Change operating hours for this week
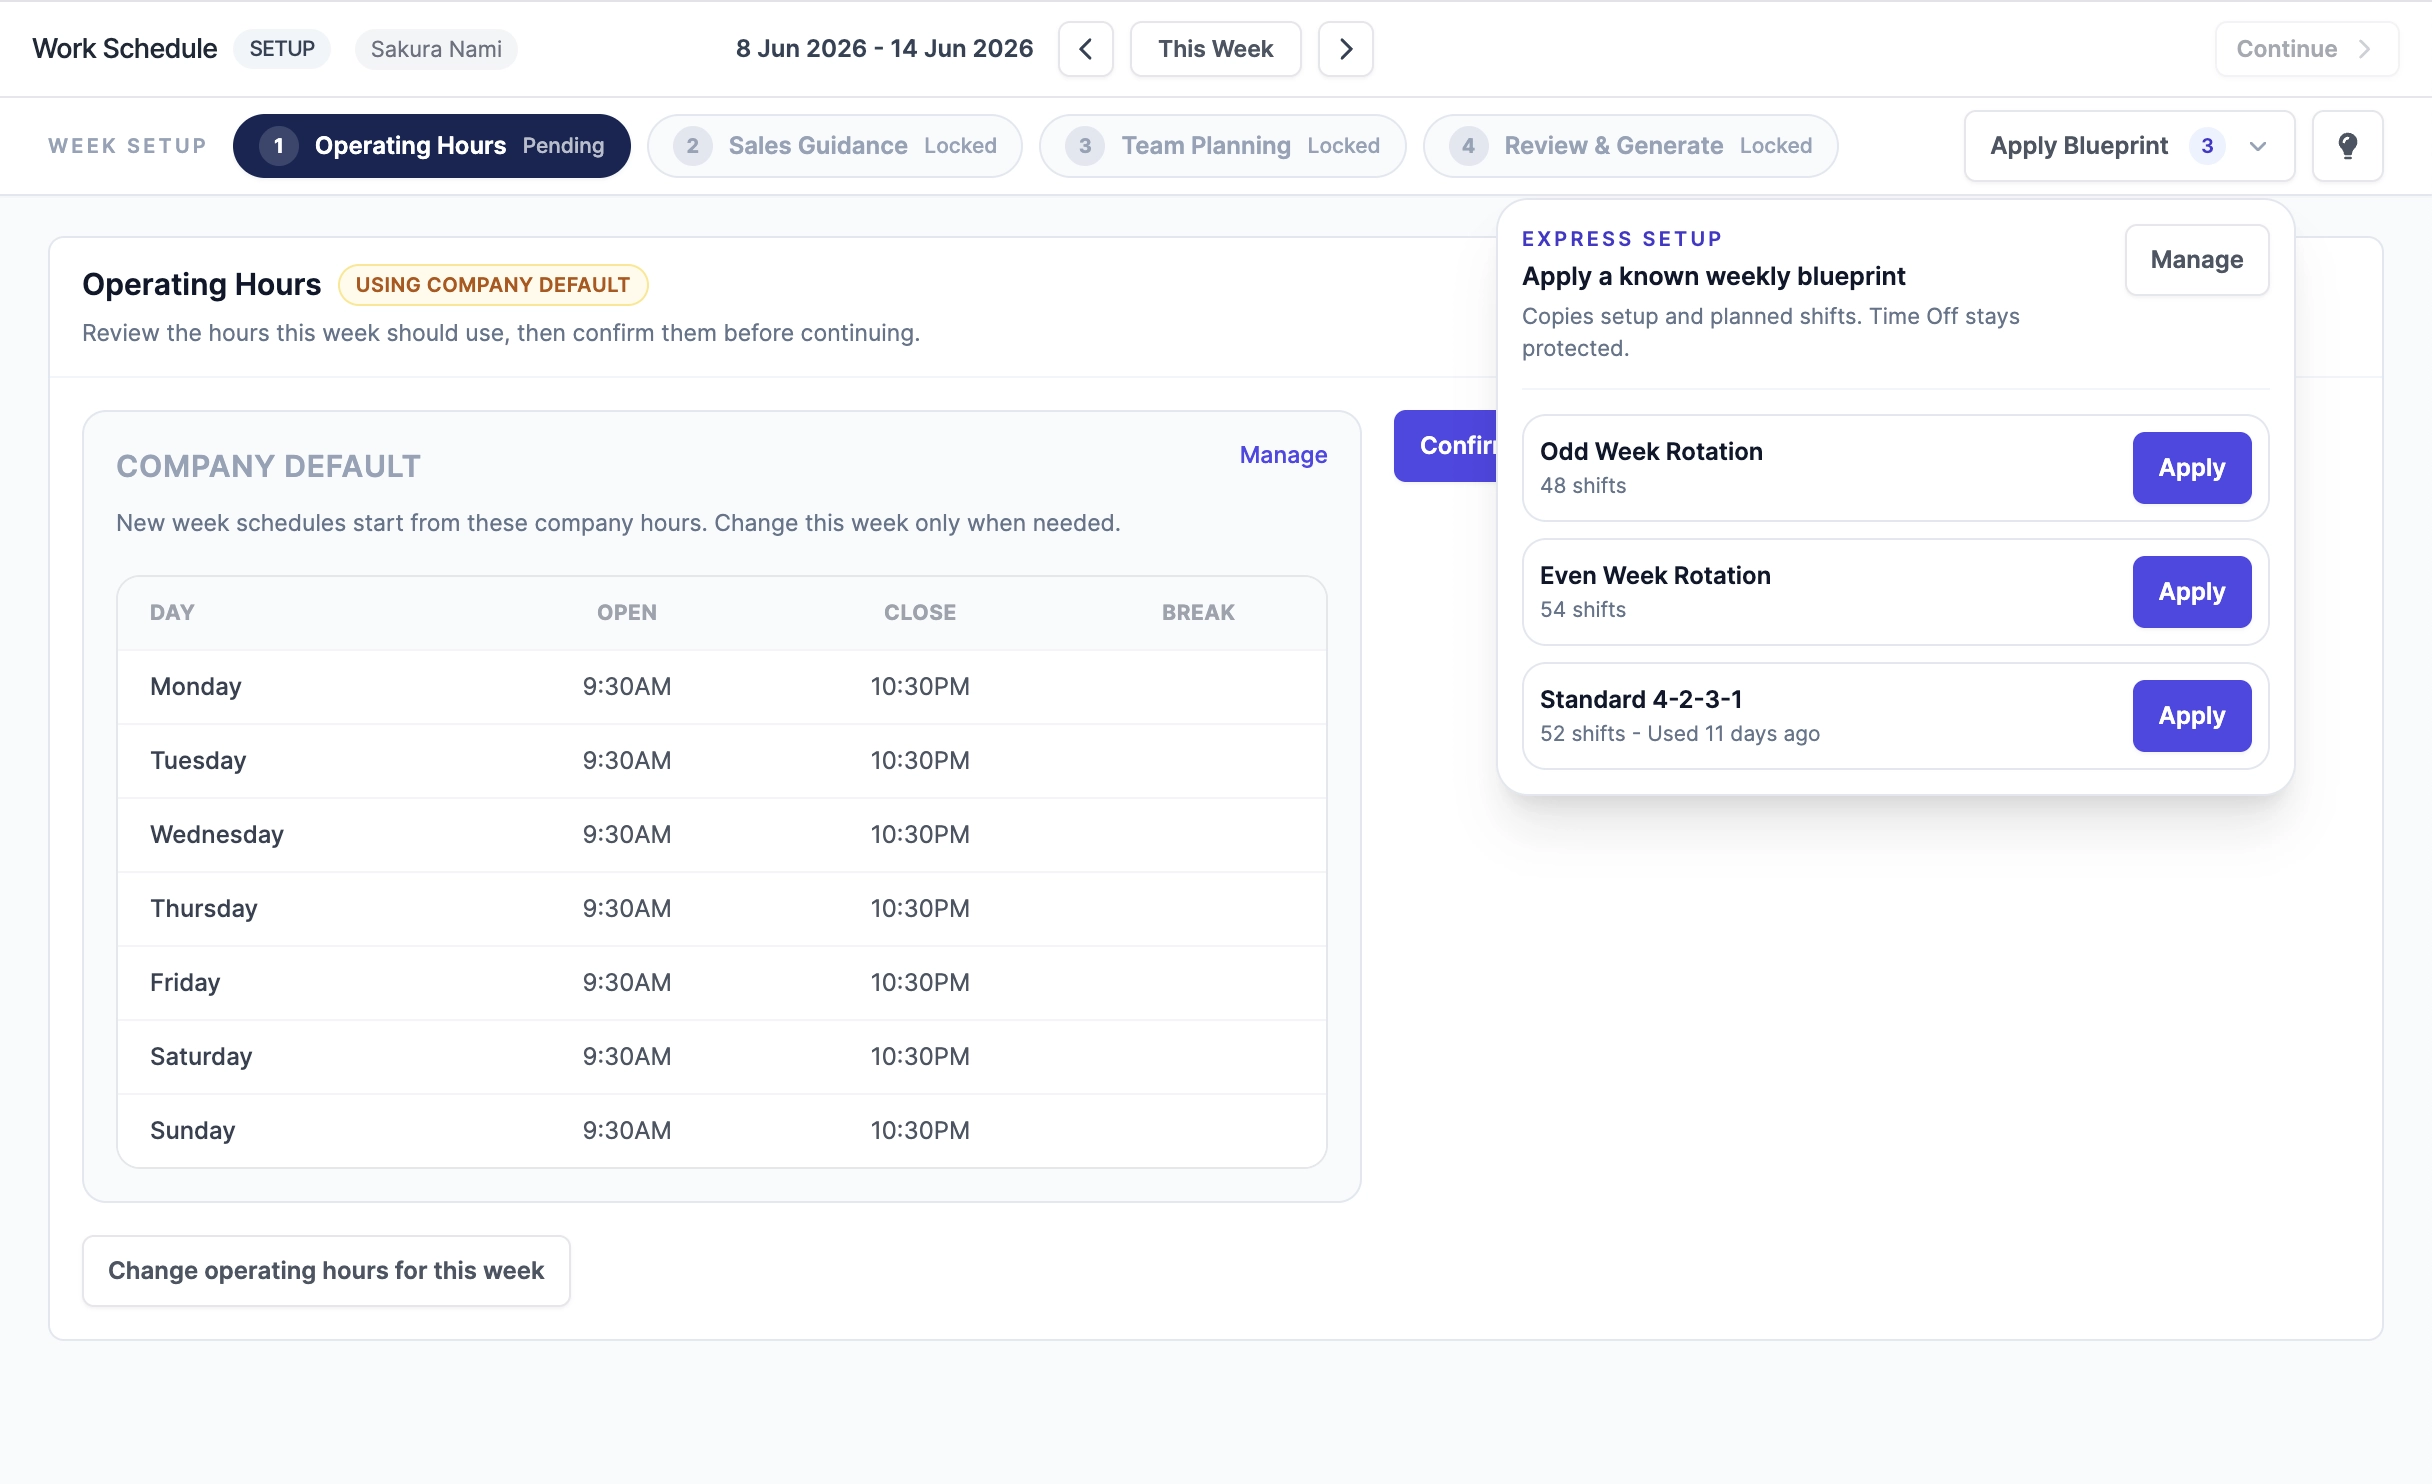The width and height of the screenshot is (2432, 1484). 326,1271
